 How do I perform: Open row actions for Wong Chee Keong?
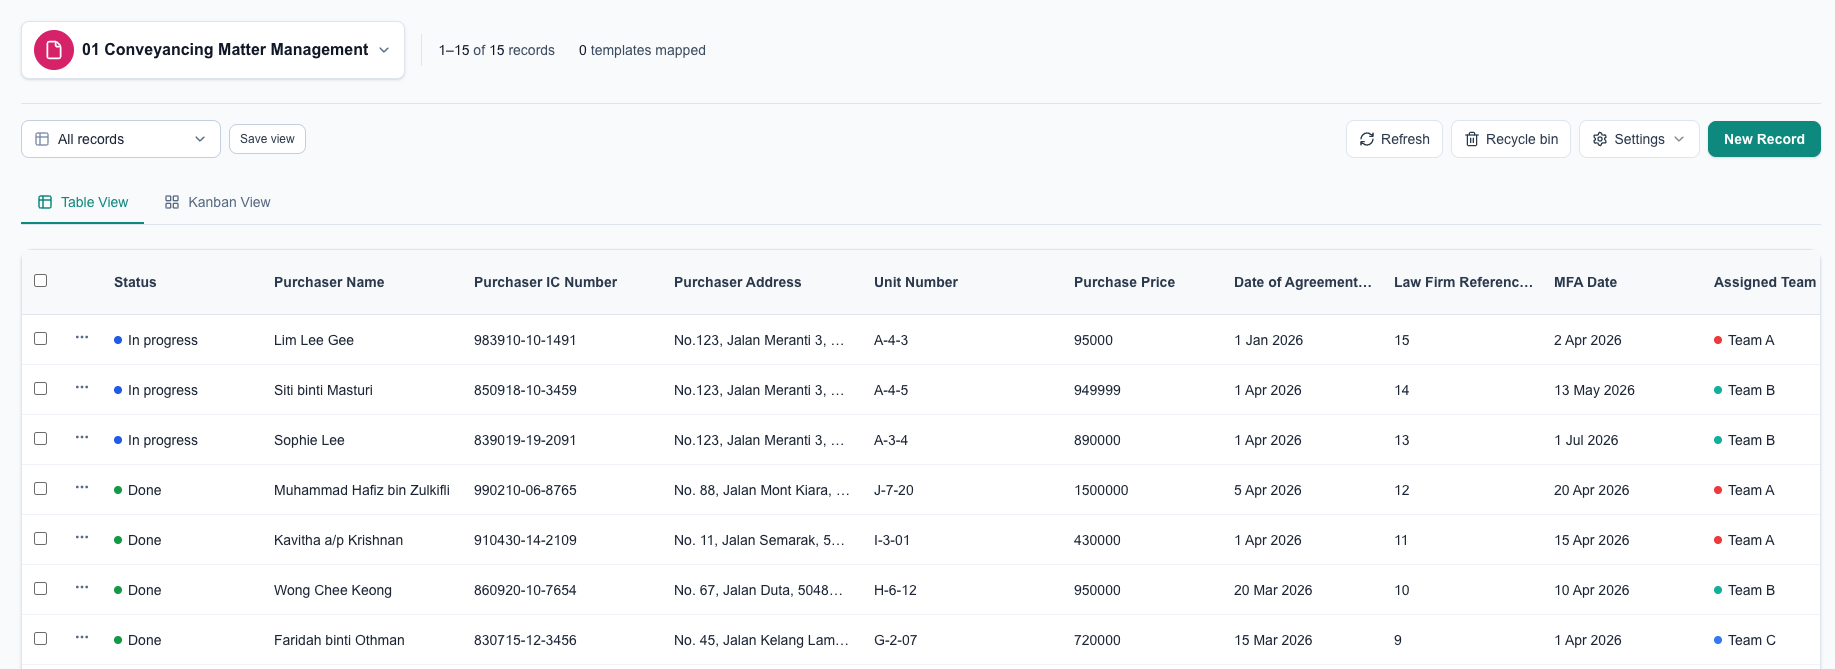(x=82, y=588)
